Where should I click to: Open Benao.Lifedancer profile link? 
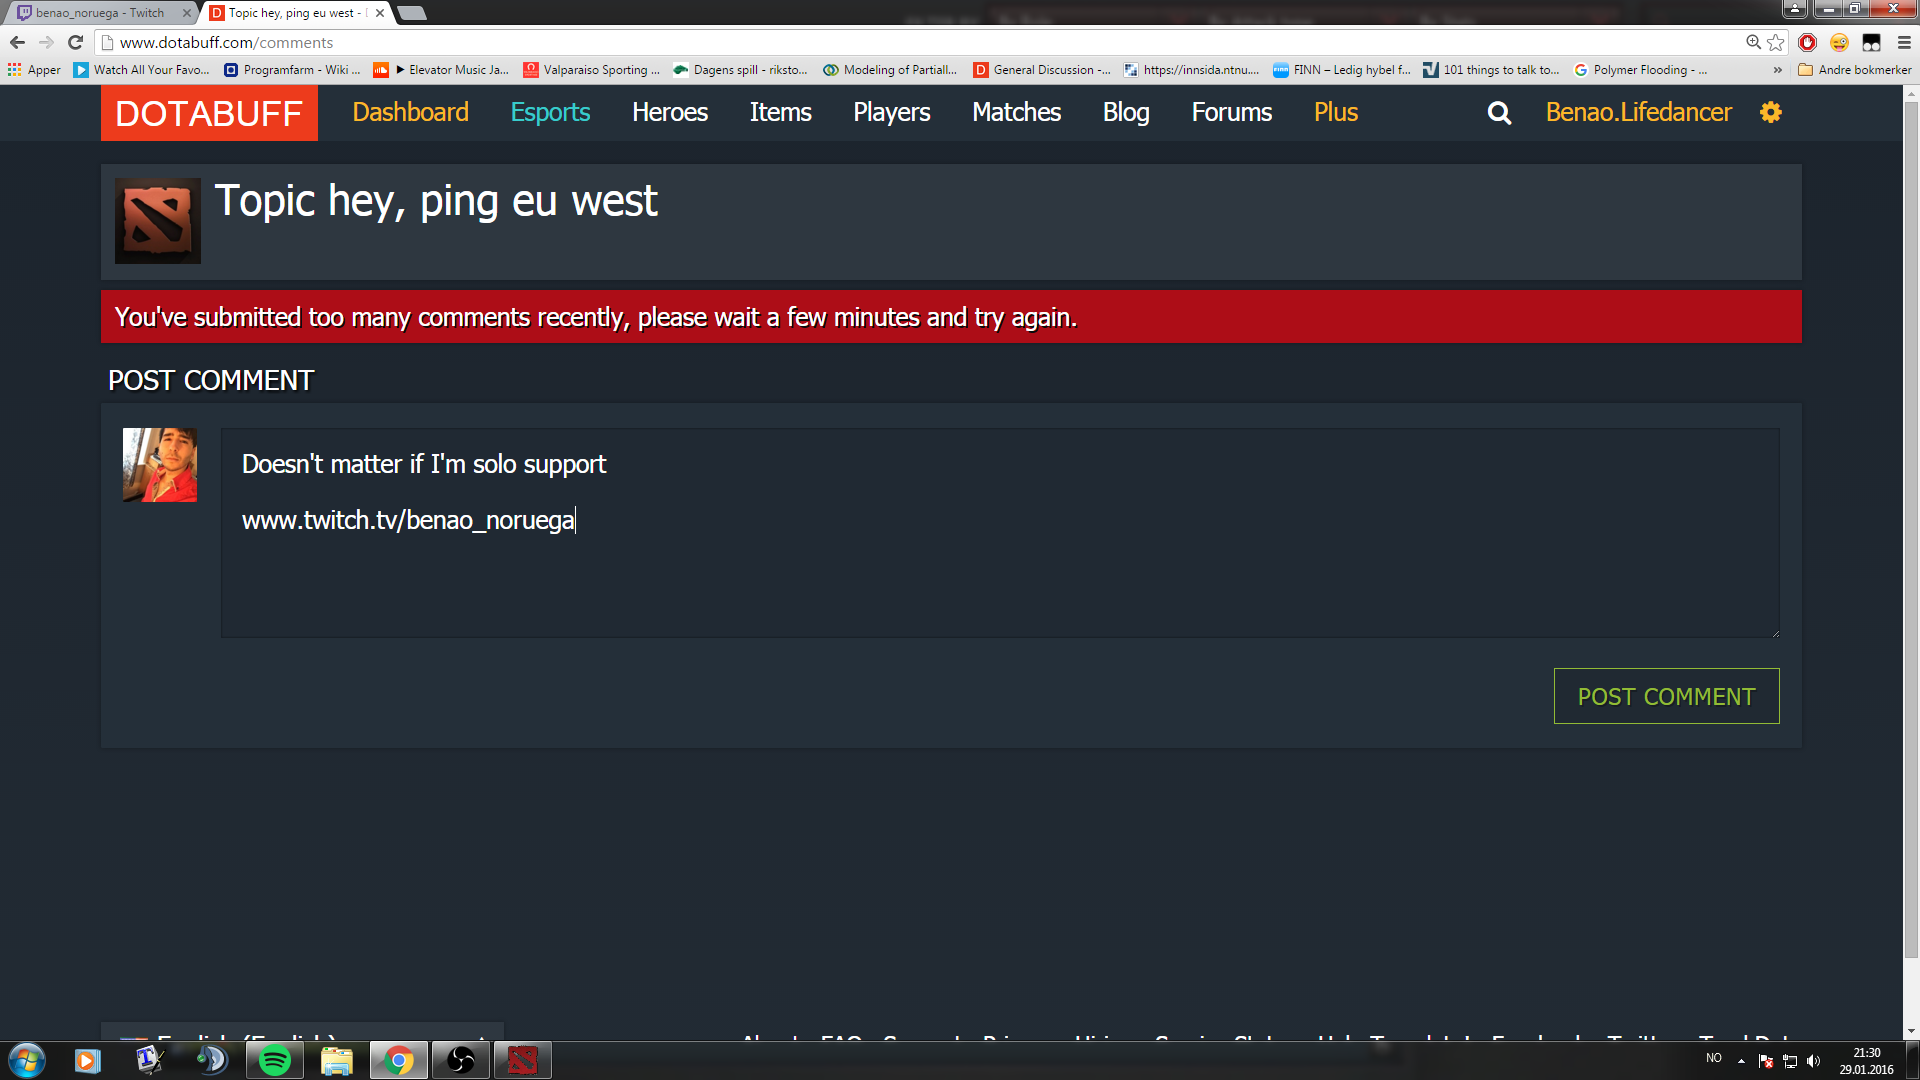[x=1639, y=112]
